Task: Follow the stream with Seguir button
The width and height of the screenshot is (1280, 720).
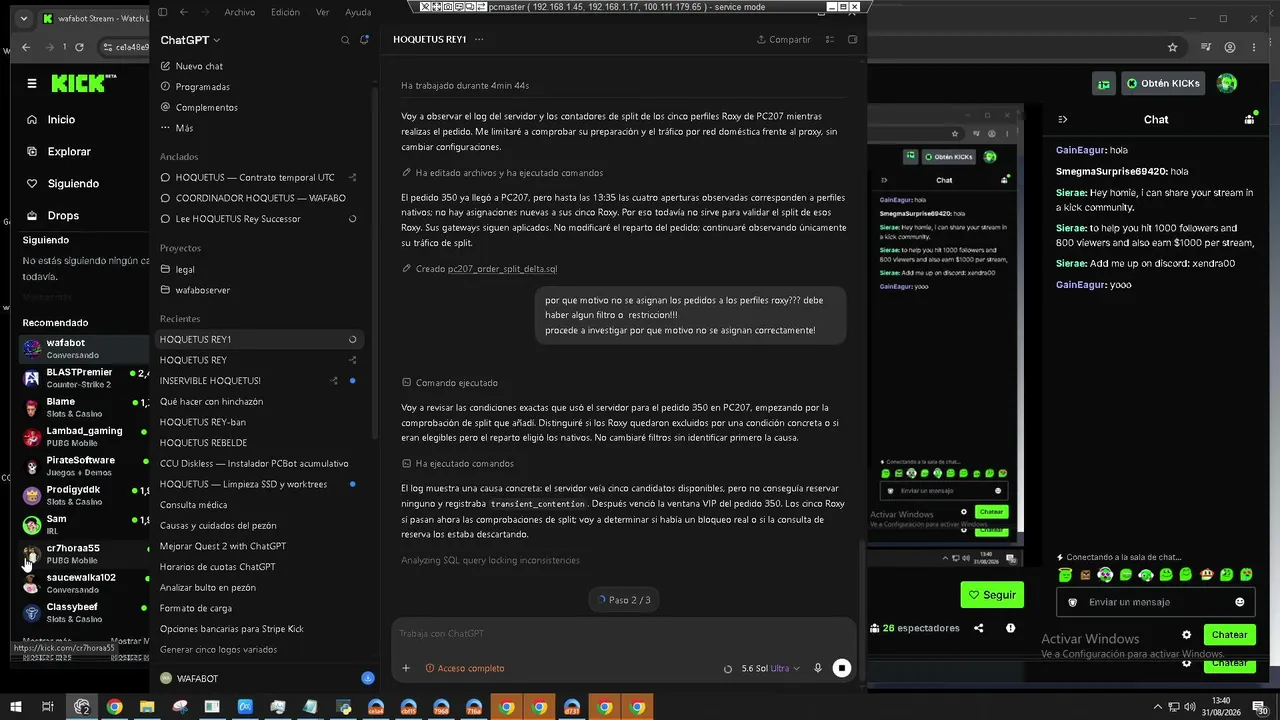Action: [x=992, y=594]
